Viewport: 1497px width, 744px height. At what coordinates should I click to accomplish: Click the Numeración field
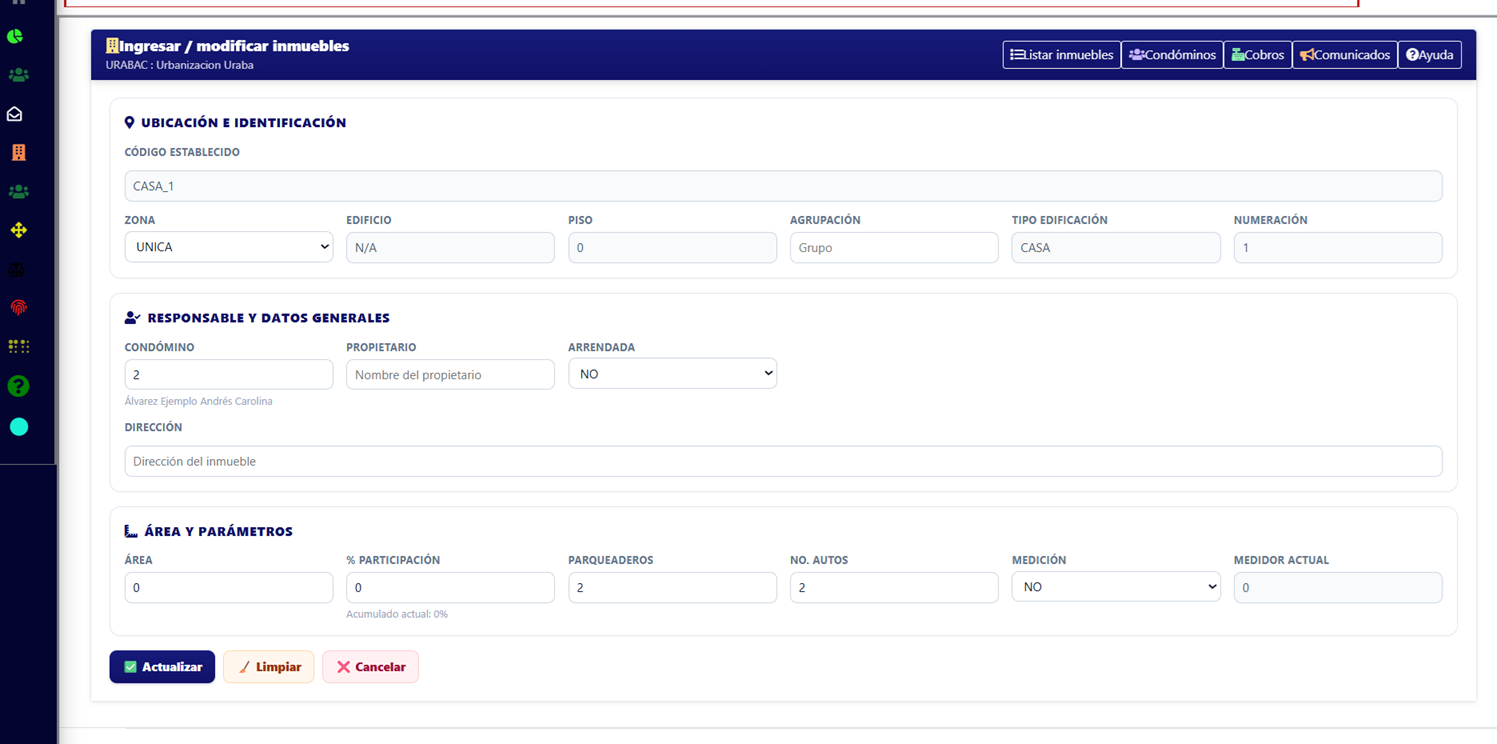1338,247
